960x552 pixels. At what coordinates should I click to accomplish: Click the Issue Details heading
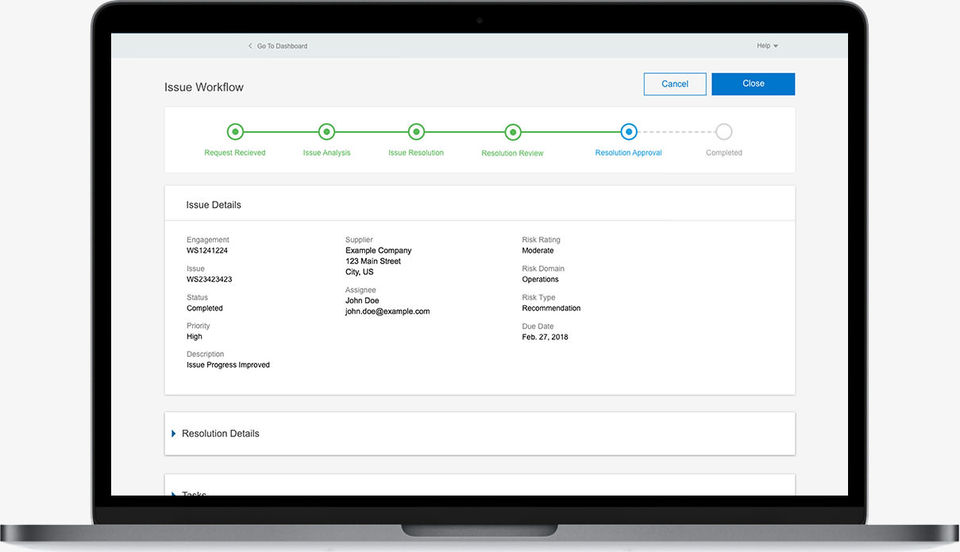[214, 205]
